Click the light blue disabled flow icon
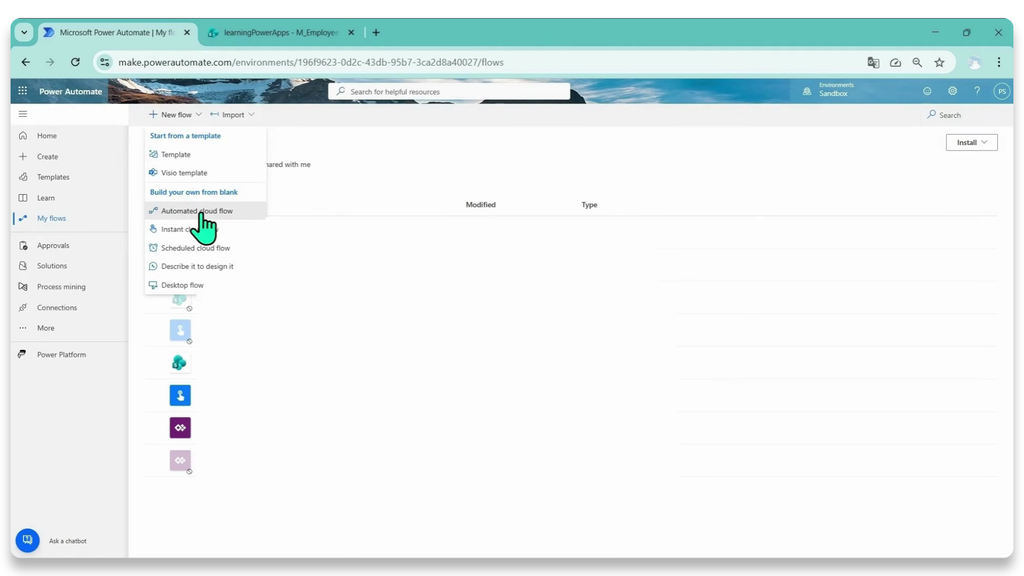The height and width of the screenshot is (576, 1024). [180, 330]
